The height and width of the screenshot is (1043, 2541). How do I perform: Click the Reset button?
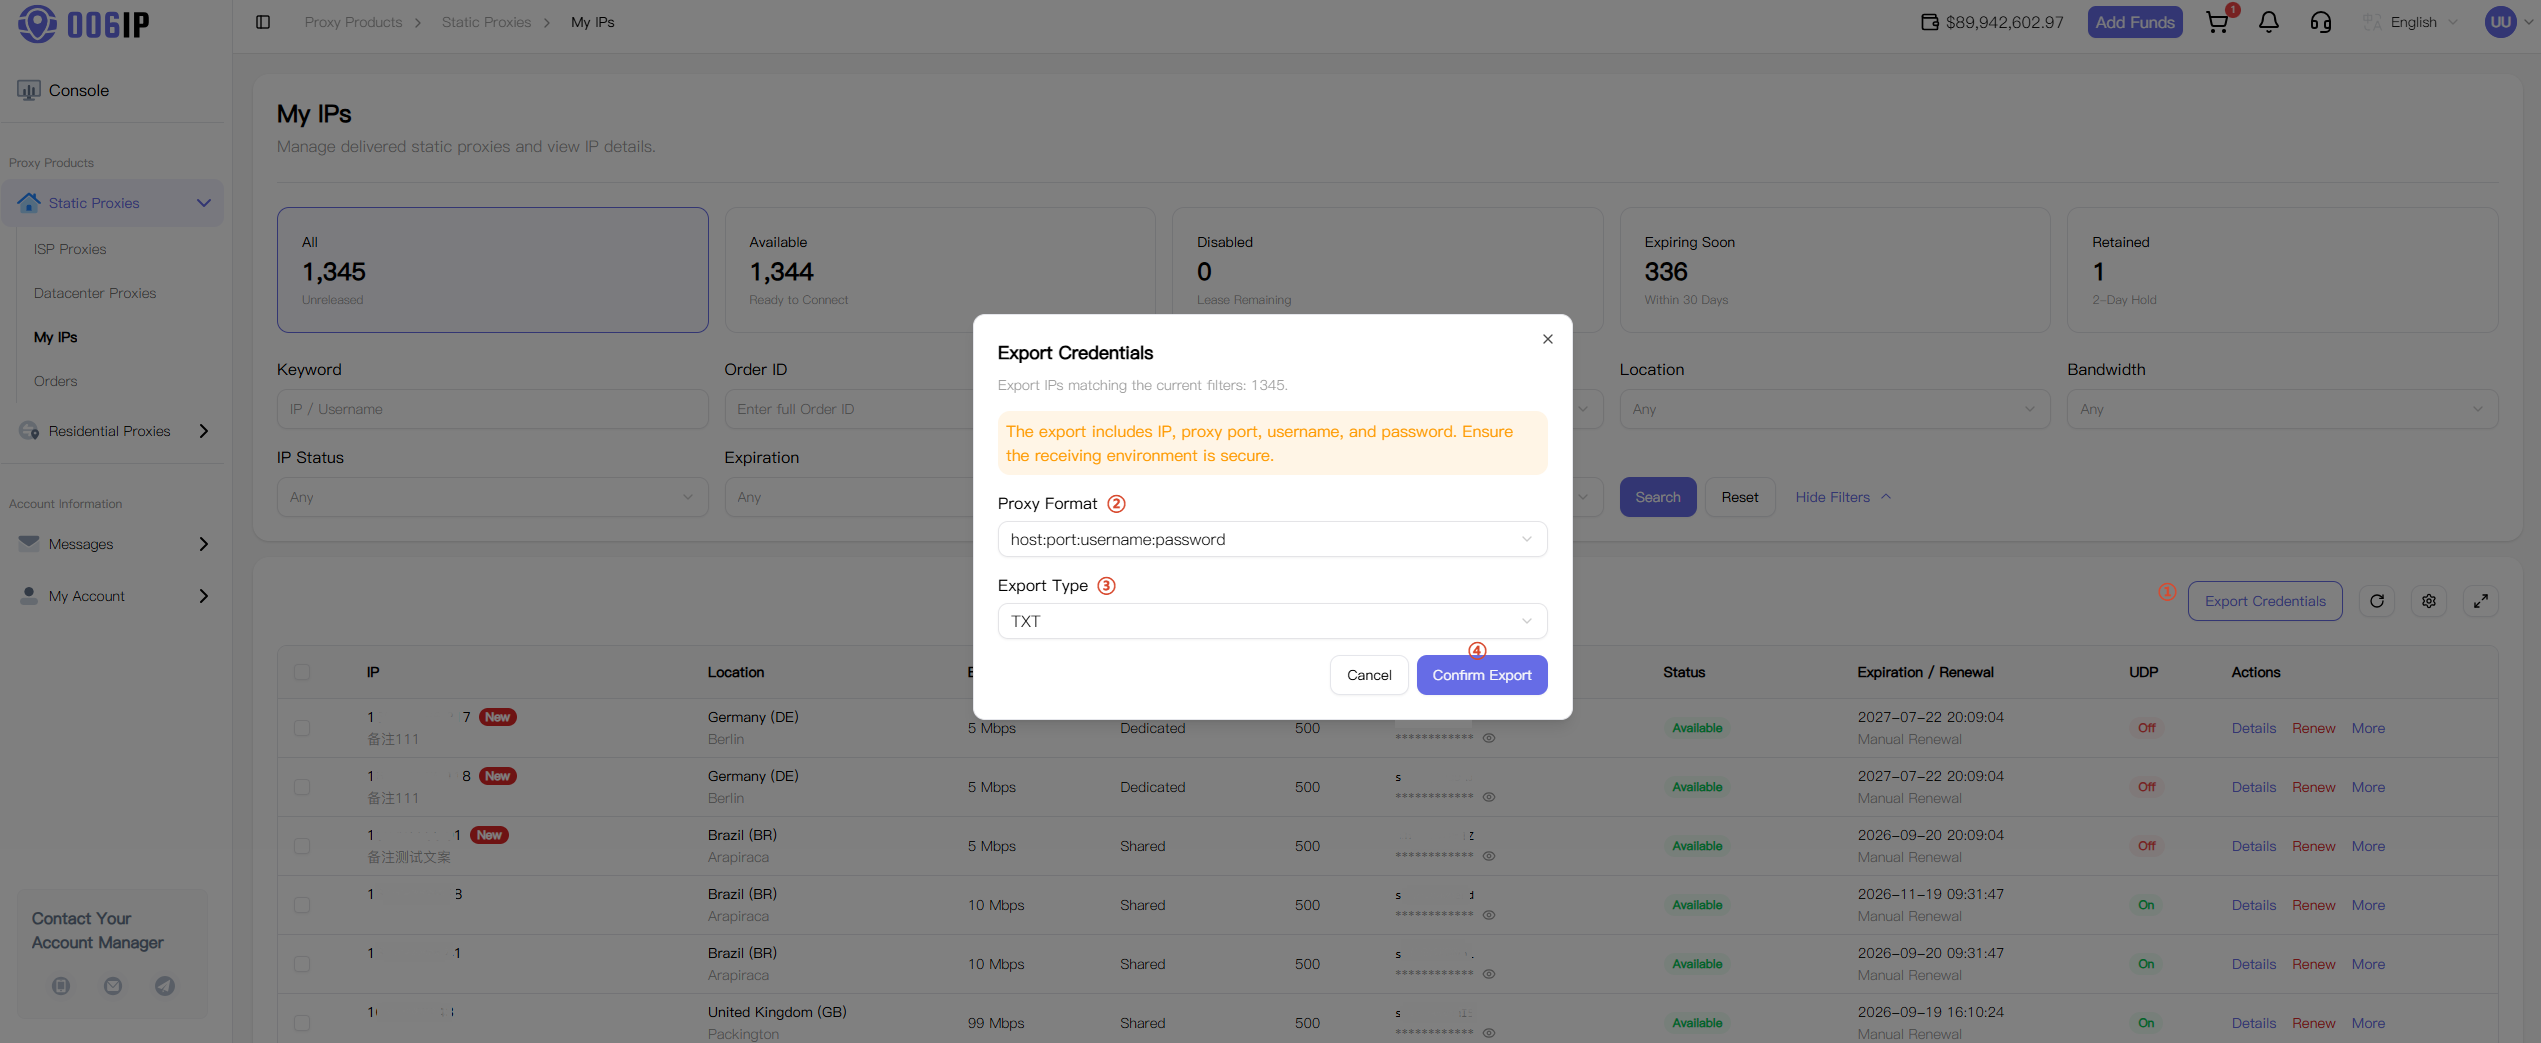[x=1740, y=497]
